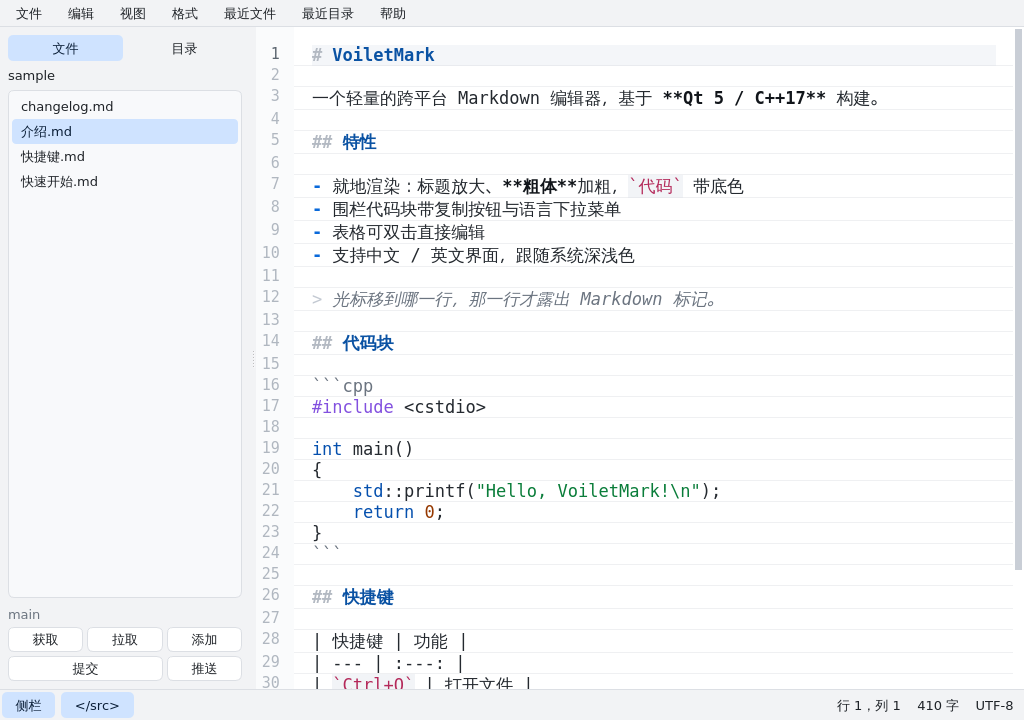
Task: Click the 提交 commit button
Action: pyautogui.click(x=86, y=668)
